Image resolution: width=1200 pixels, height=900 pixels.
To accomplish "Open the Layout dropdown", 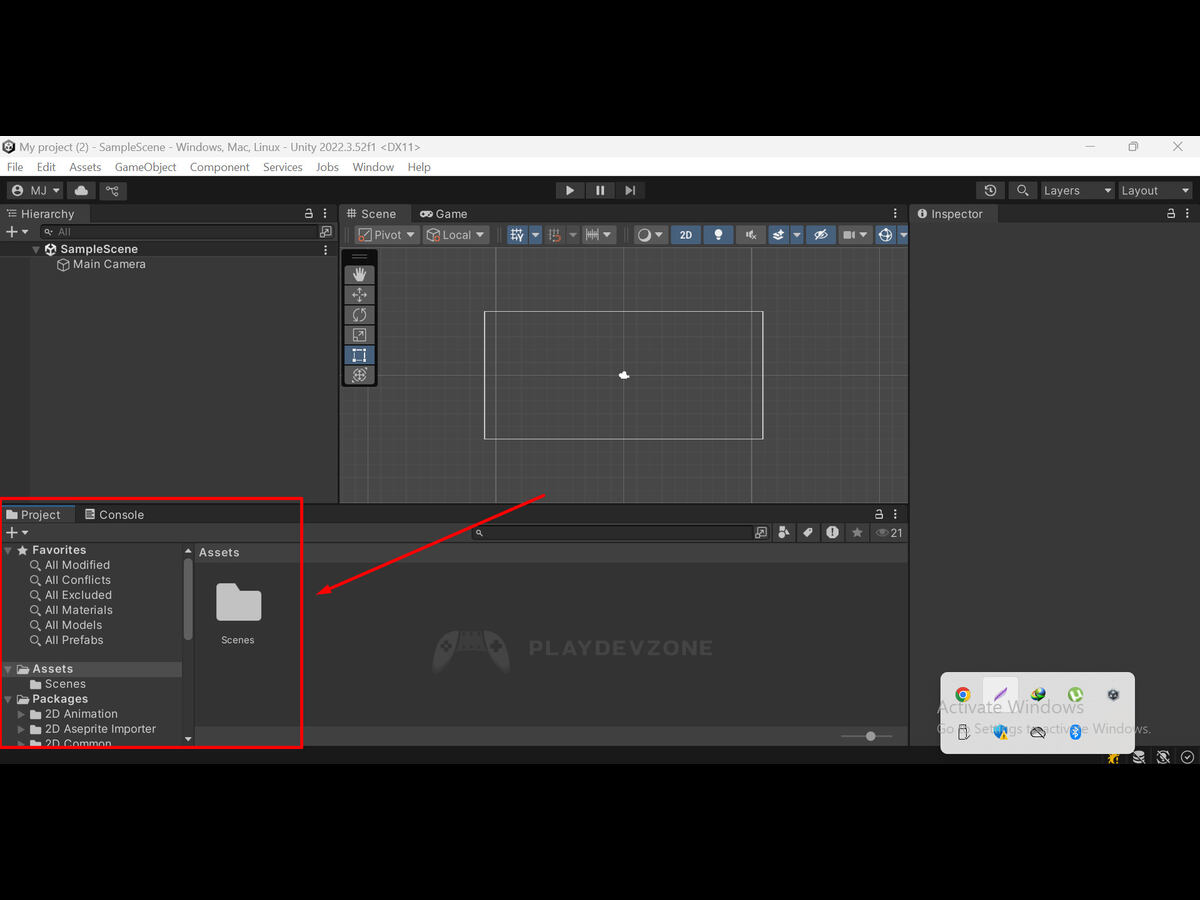I will [1155, 191].
